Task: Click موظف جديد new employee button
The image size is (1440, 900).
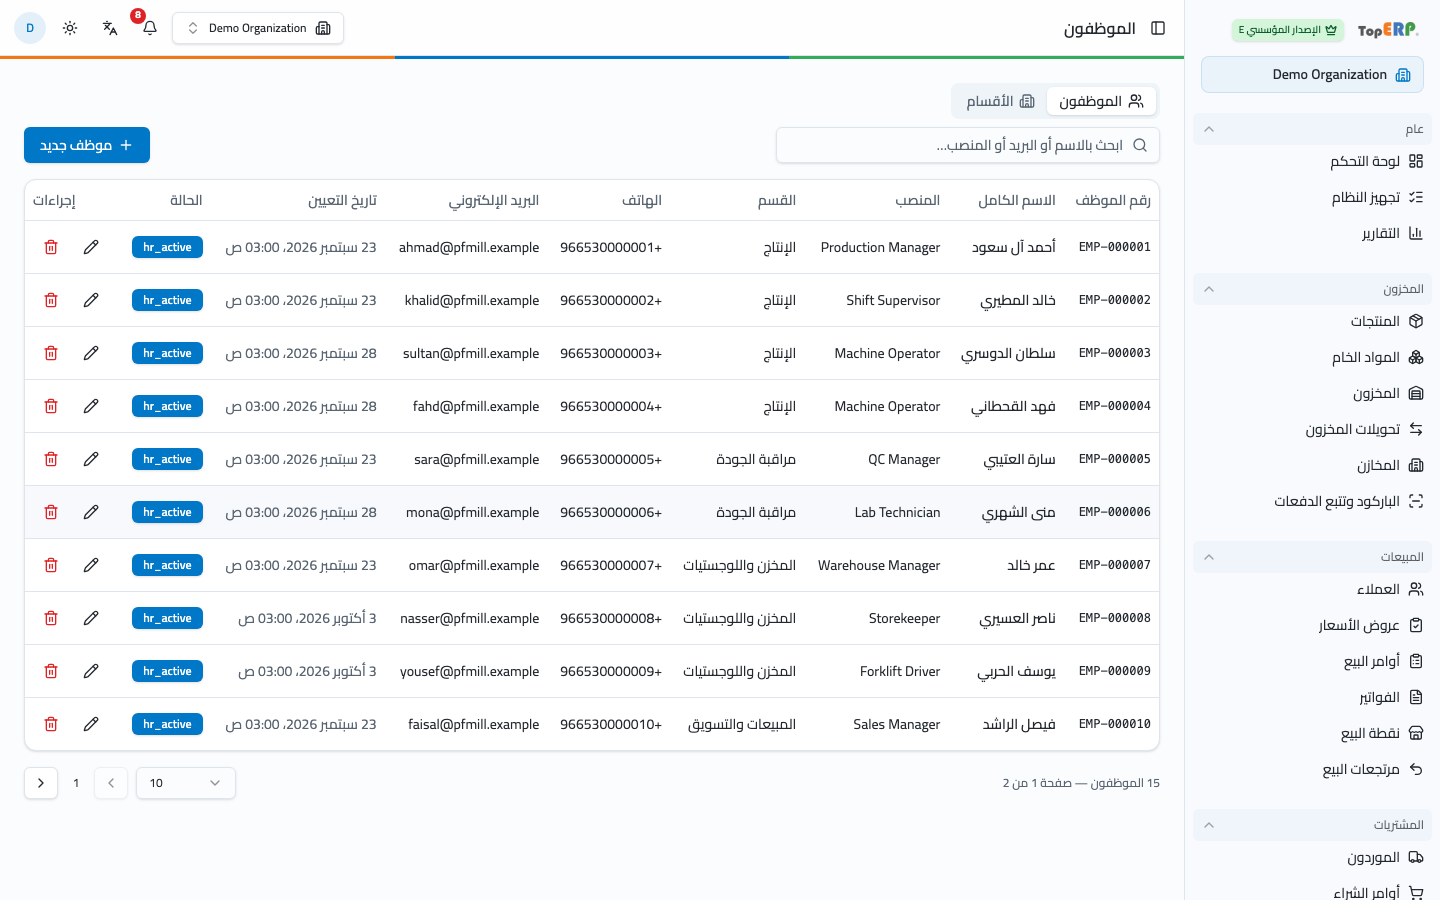Action: [87, 145]
